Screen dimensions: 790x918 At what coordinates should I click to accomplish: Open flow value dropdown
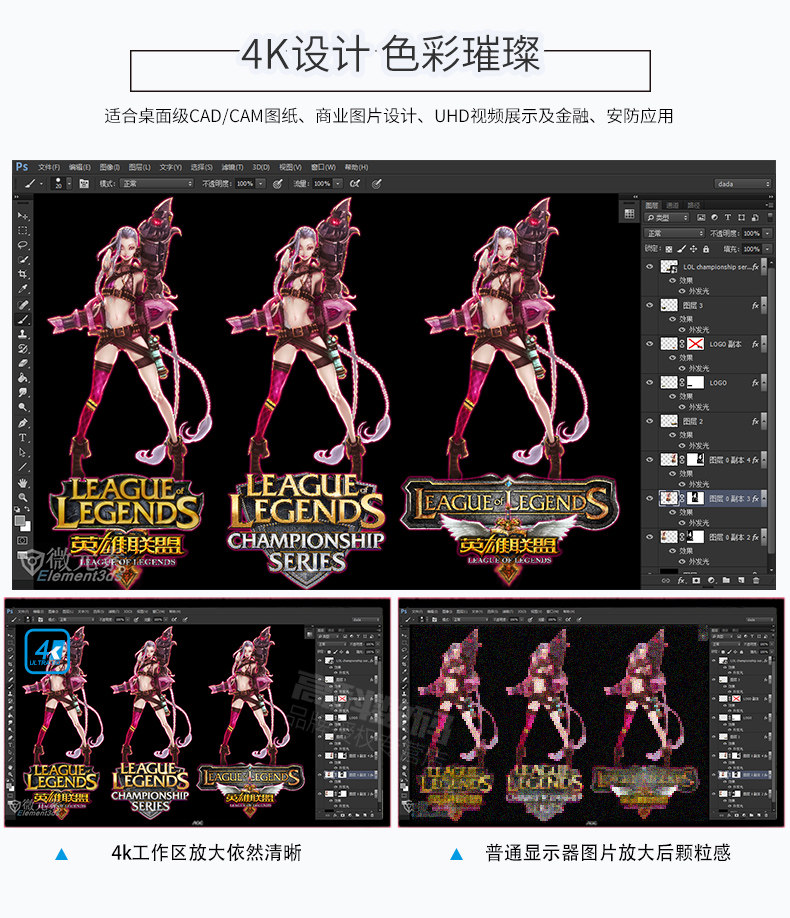(x=338, y=184)
